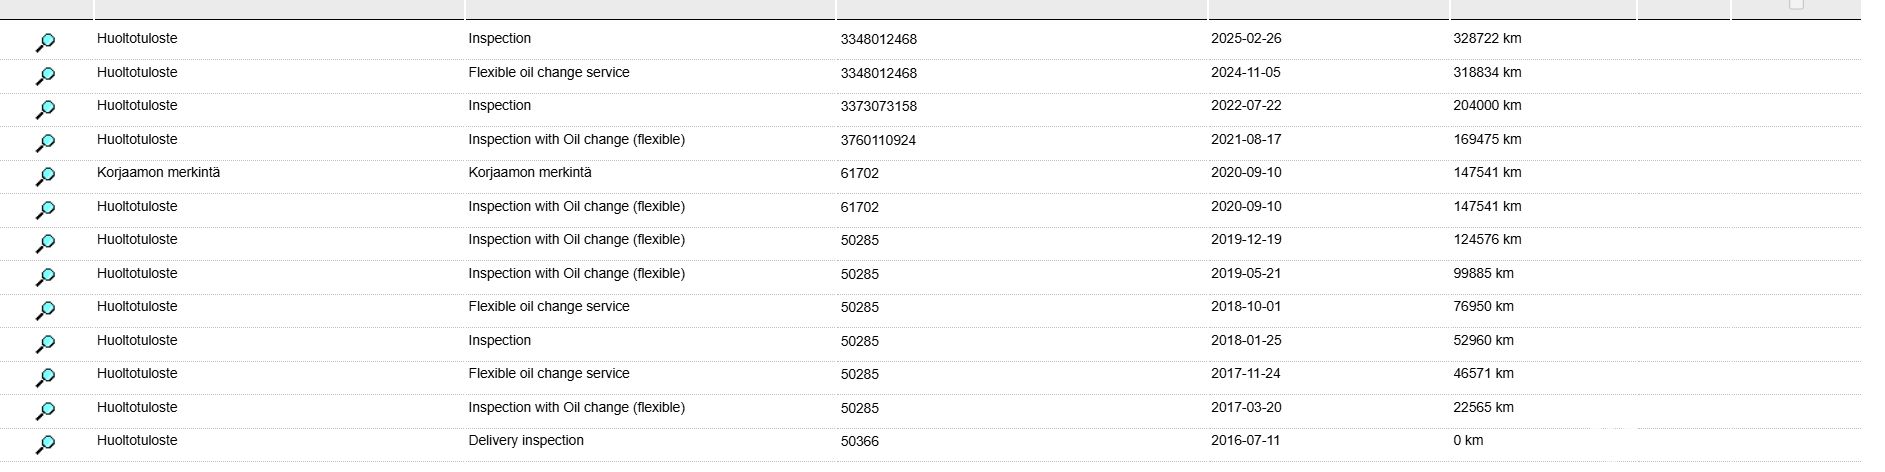Open details for 2025-02-26 Inspection record
This screenshot has height=472, width=1885.
[x=45, y=42]
